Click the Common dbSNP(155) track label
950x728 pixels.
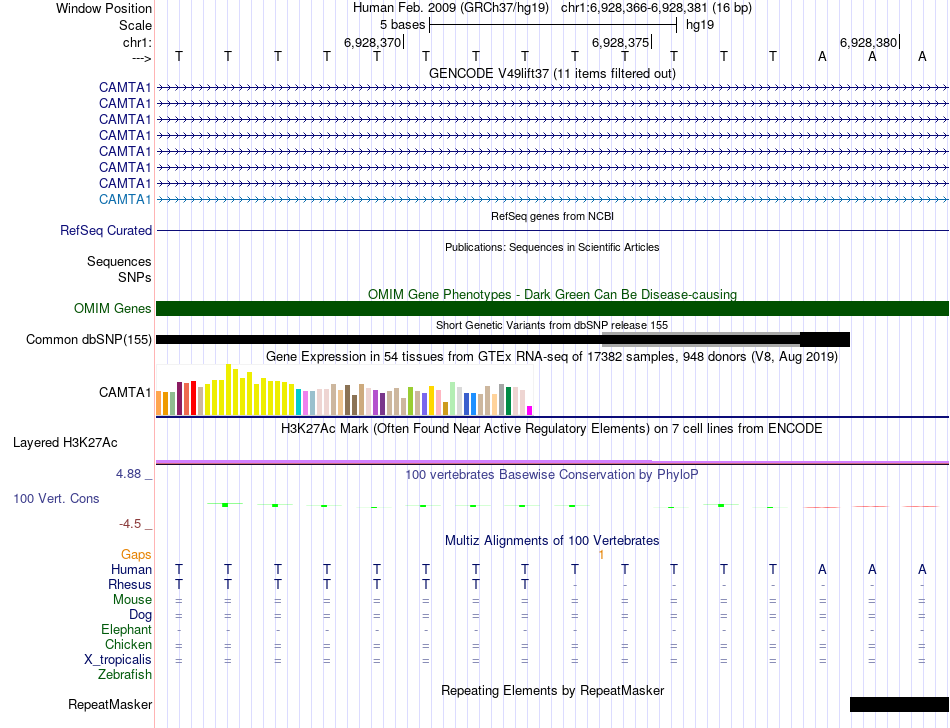pyautogui.click(x=88, y=339)
